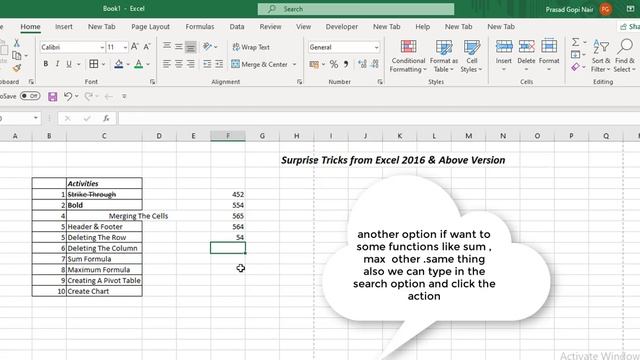
Task: Click cell containing 452
Action: click(x=228, y=194)
